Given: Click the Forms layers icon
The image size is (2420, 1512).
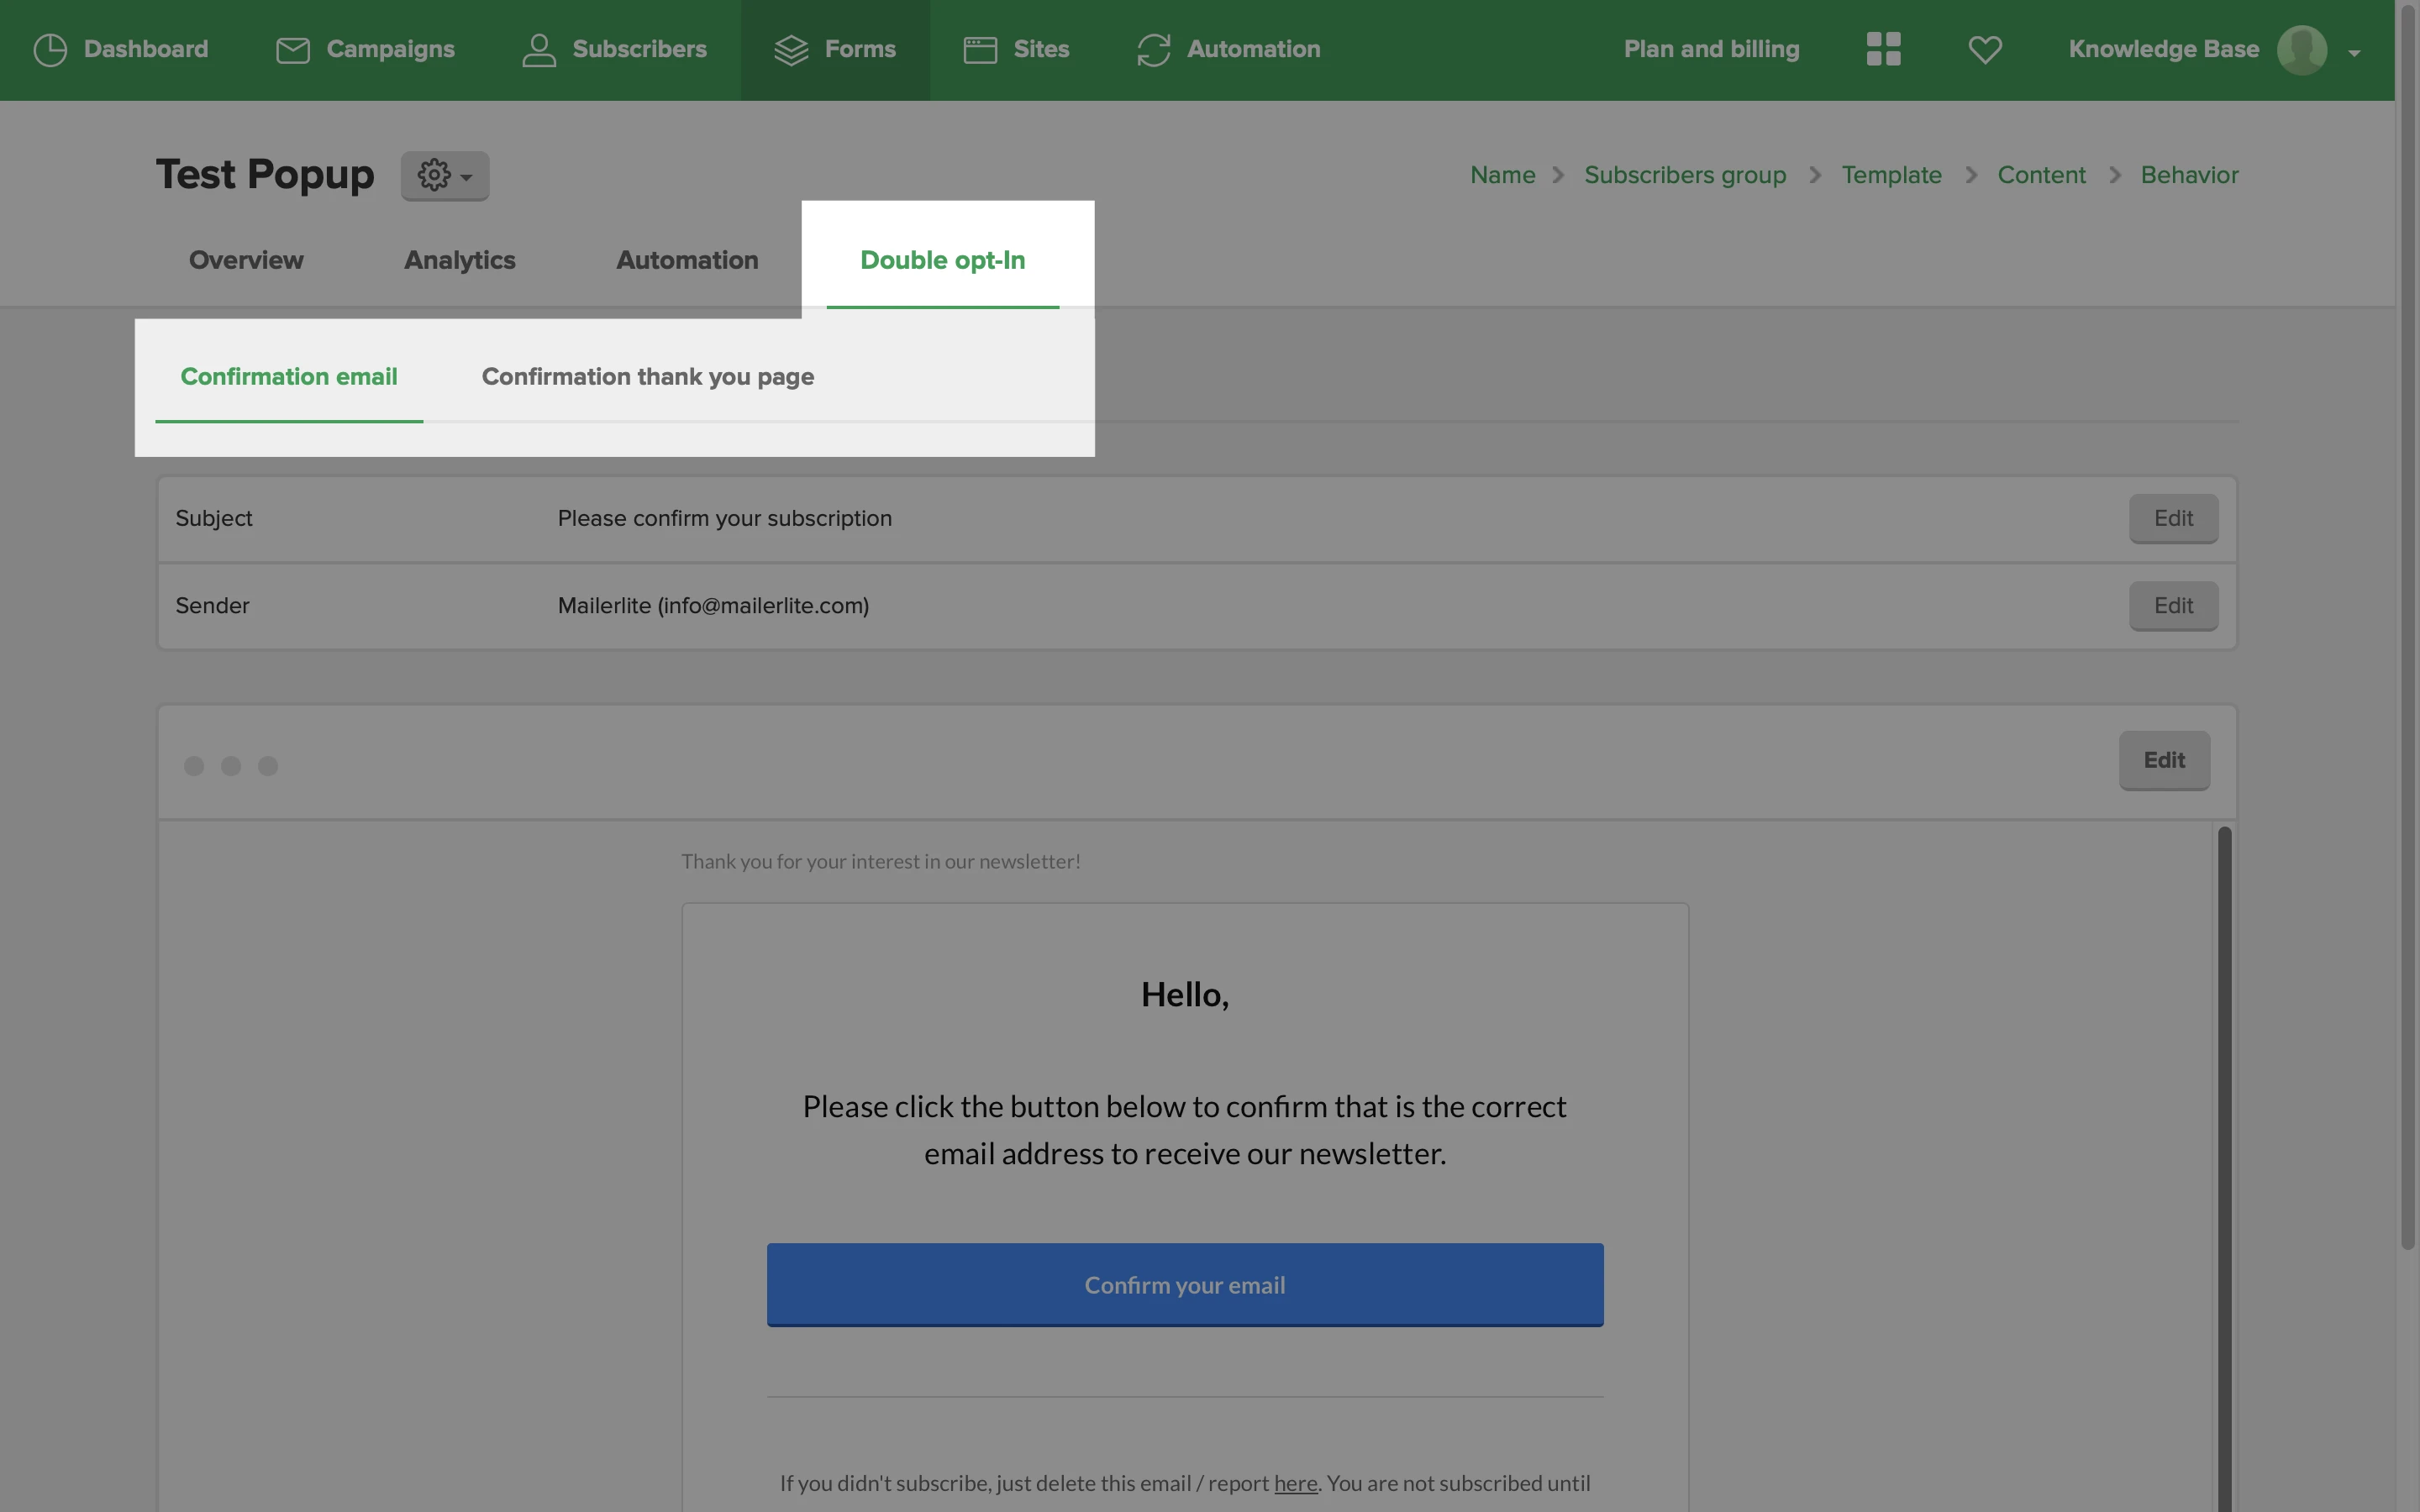Looking at the screenshot, I should pyautogui.click(x=791, y=50).
